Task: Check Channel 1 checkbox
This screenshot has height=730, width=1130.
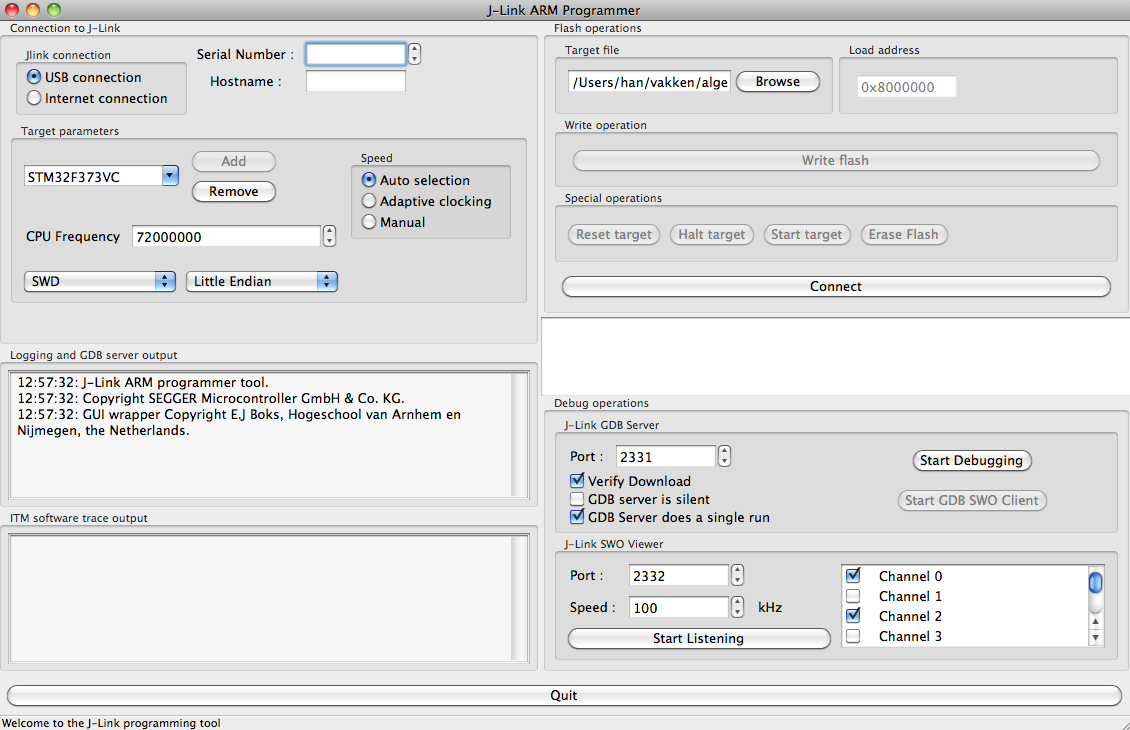Action: coord(853,596)
